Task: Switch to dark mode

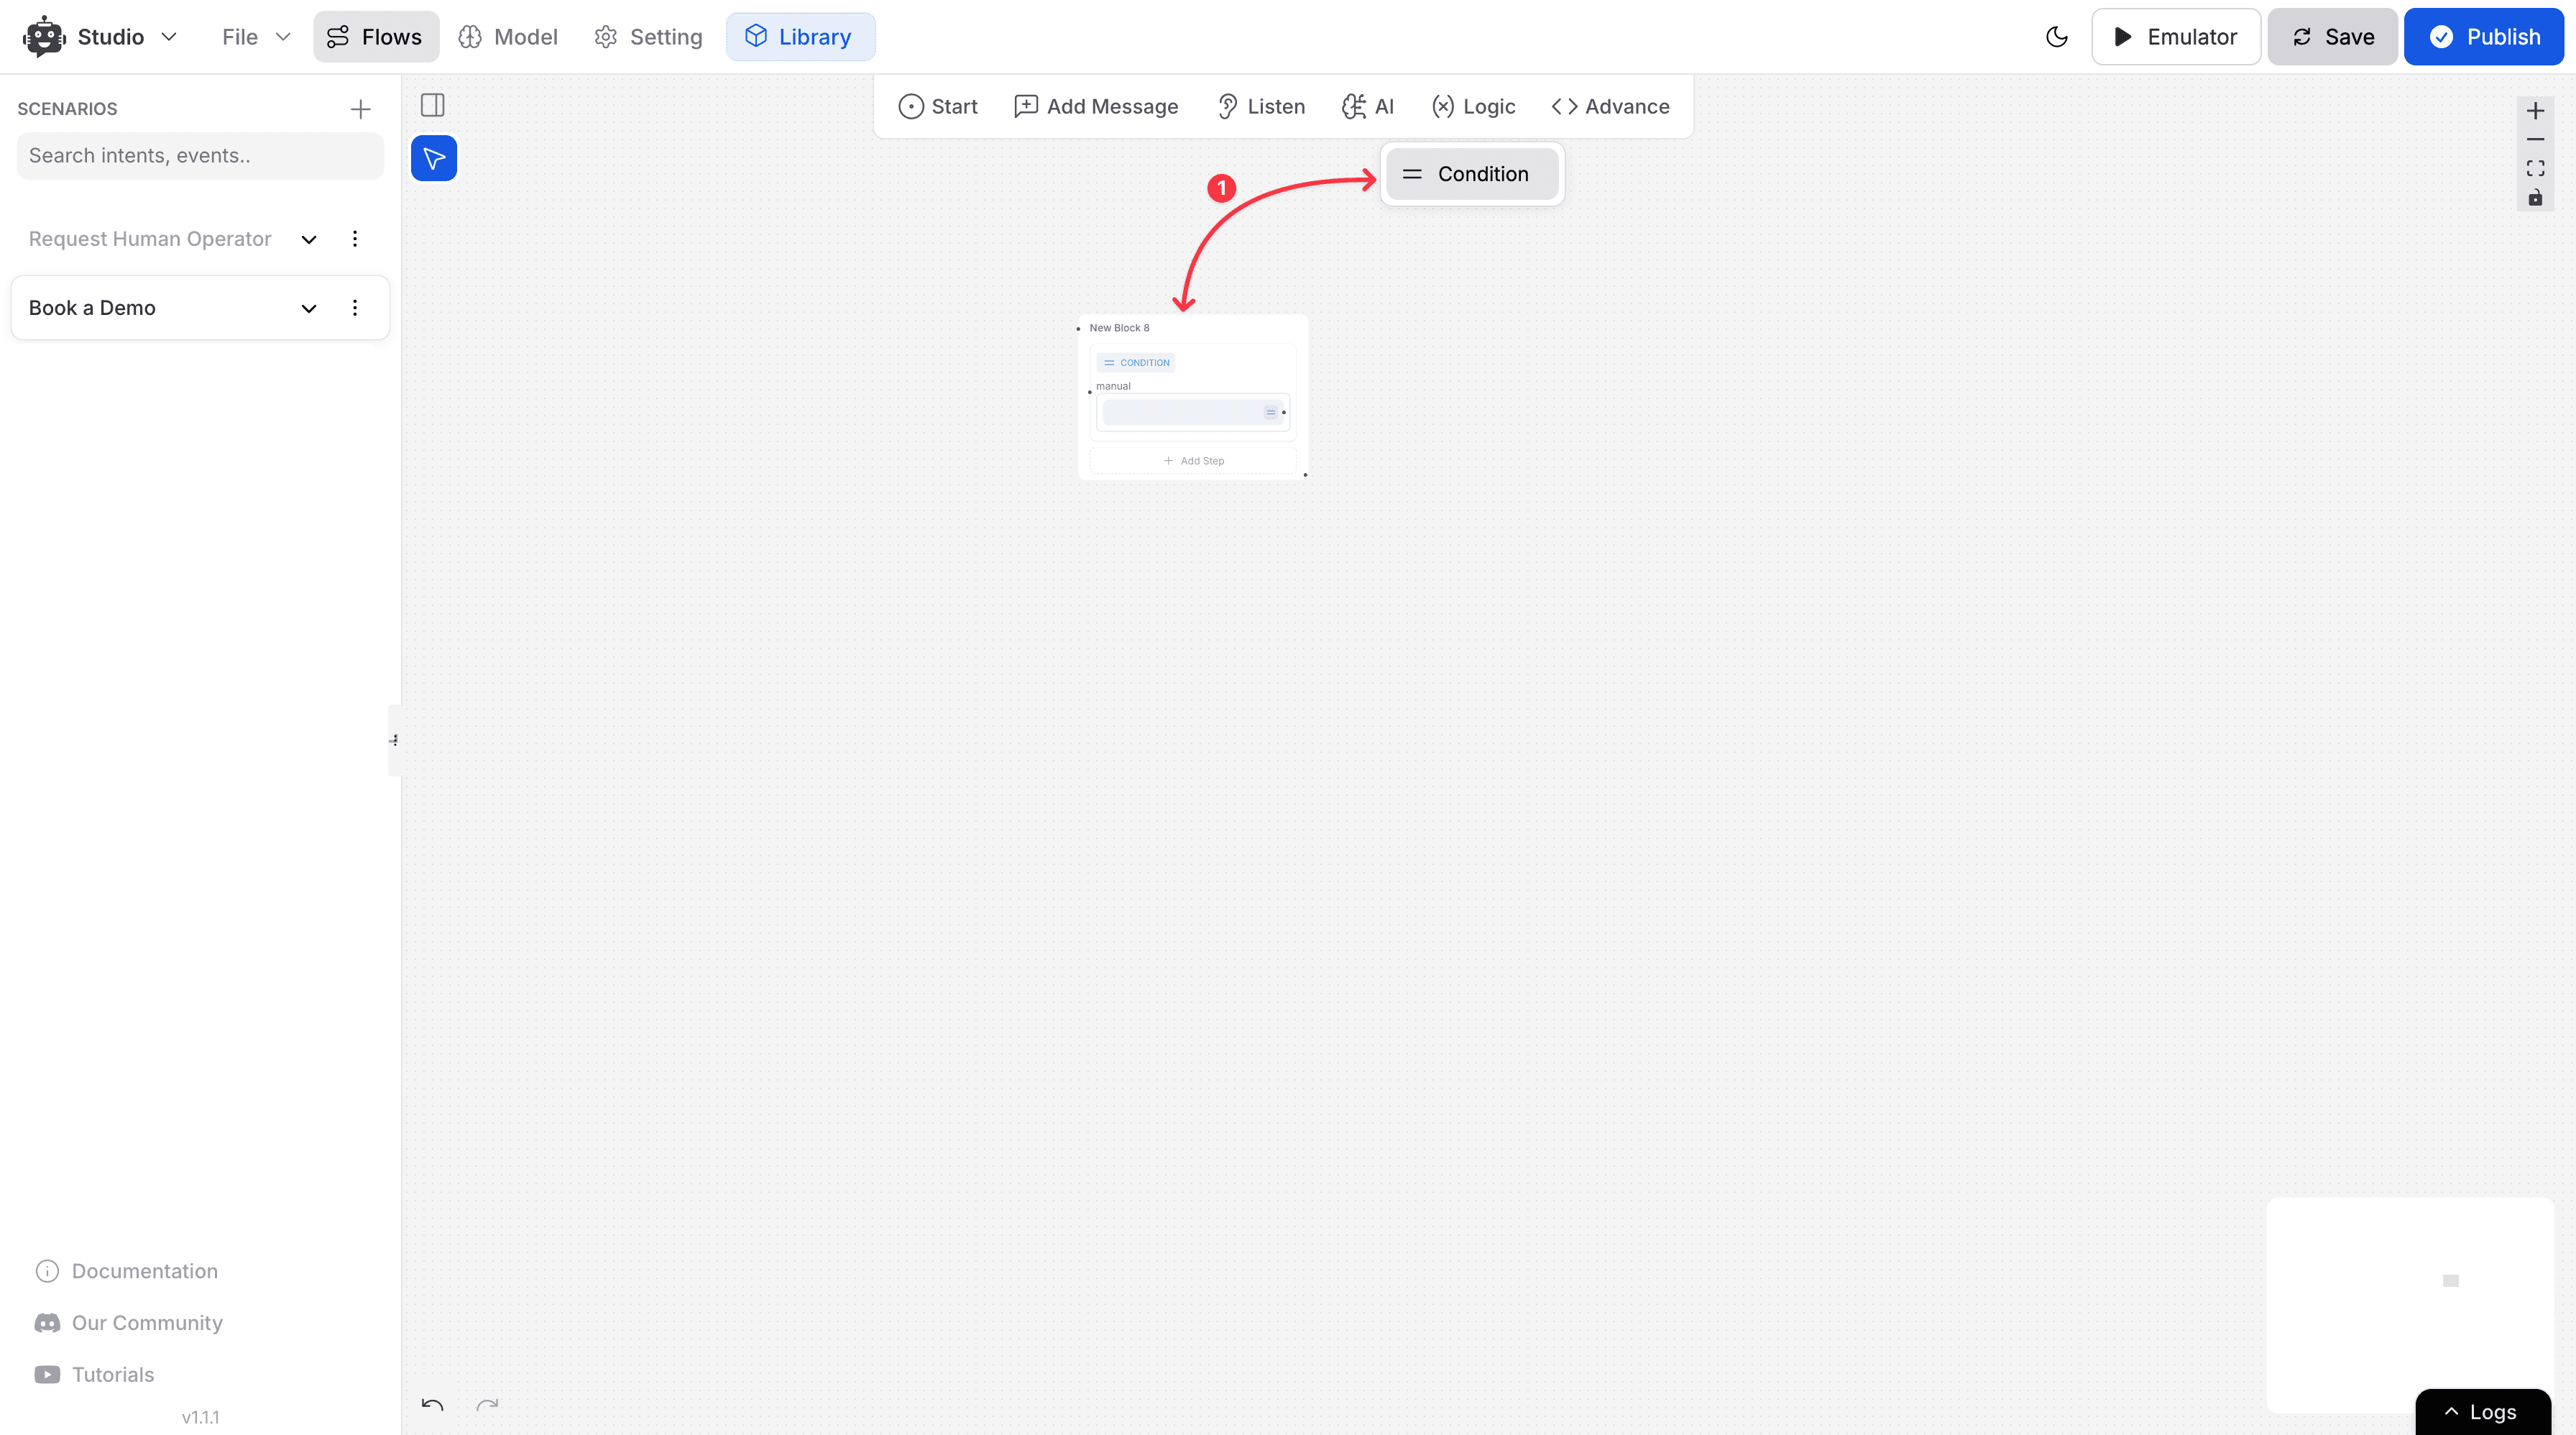Action: (2056, 37)
